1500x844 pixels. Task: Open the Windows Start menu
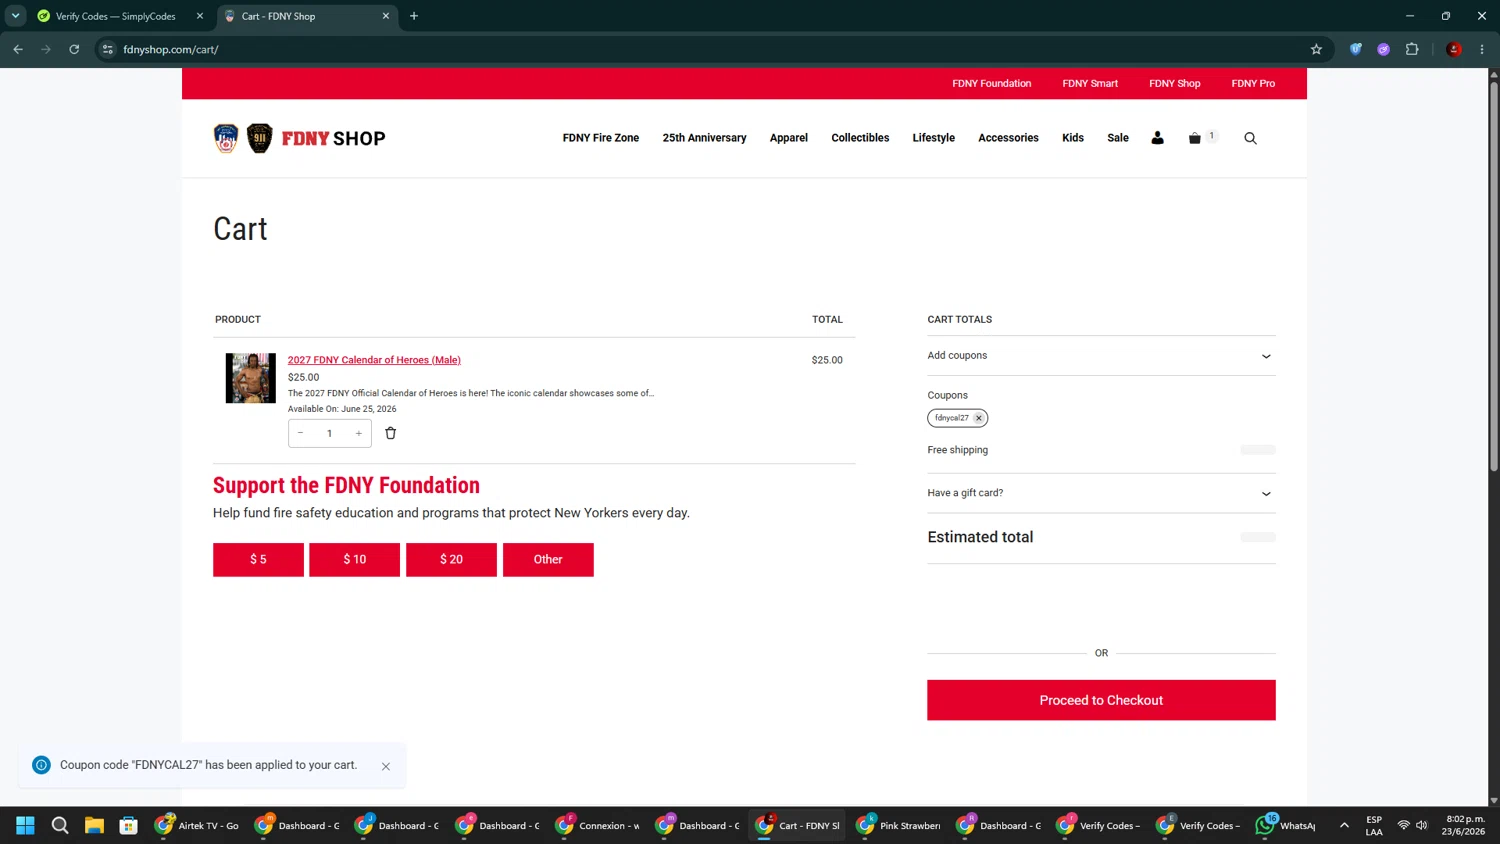(26, 825)
